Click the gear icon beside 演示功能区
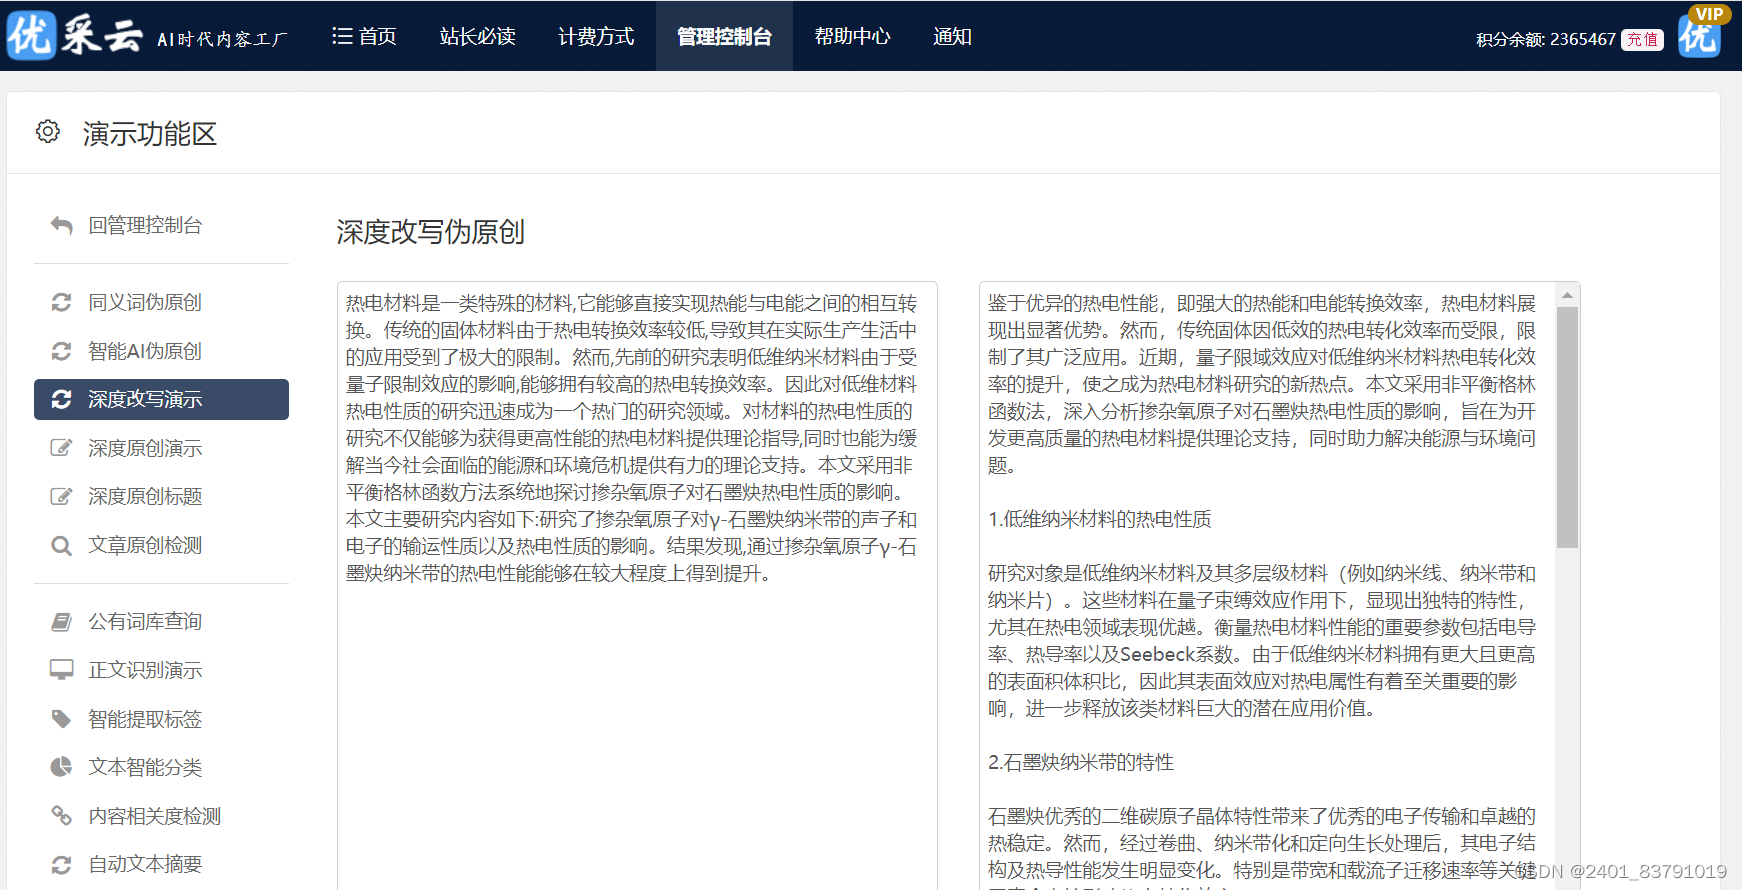 [x=48, y=131]
